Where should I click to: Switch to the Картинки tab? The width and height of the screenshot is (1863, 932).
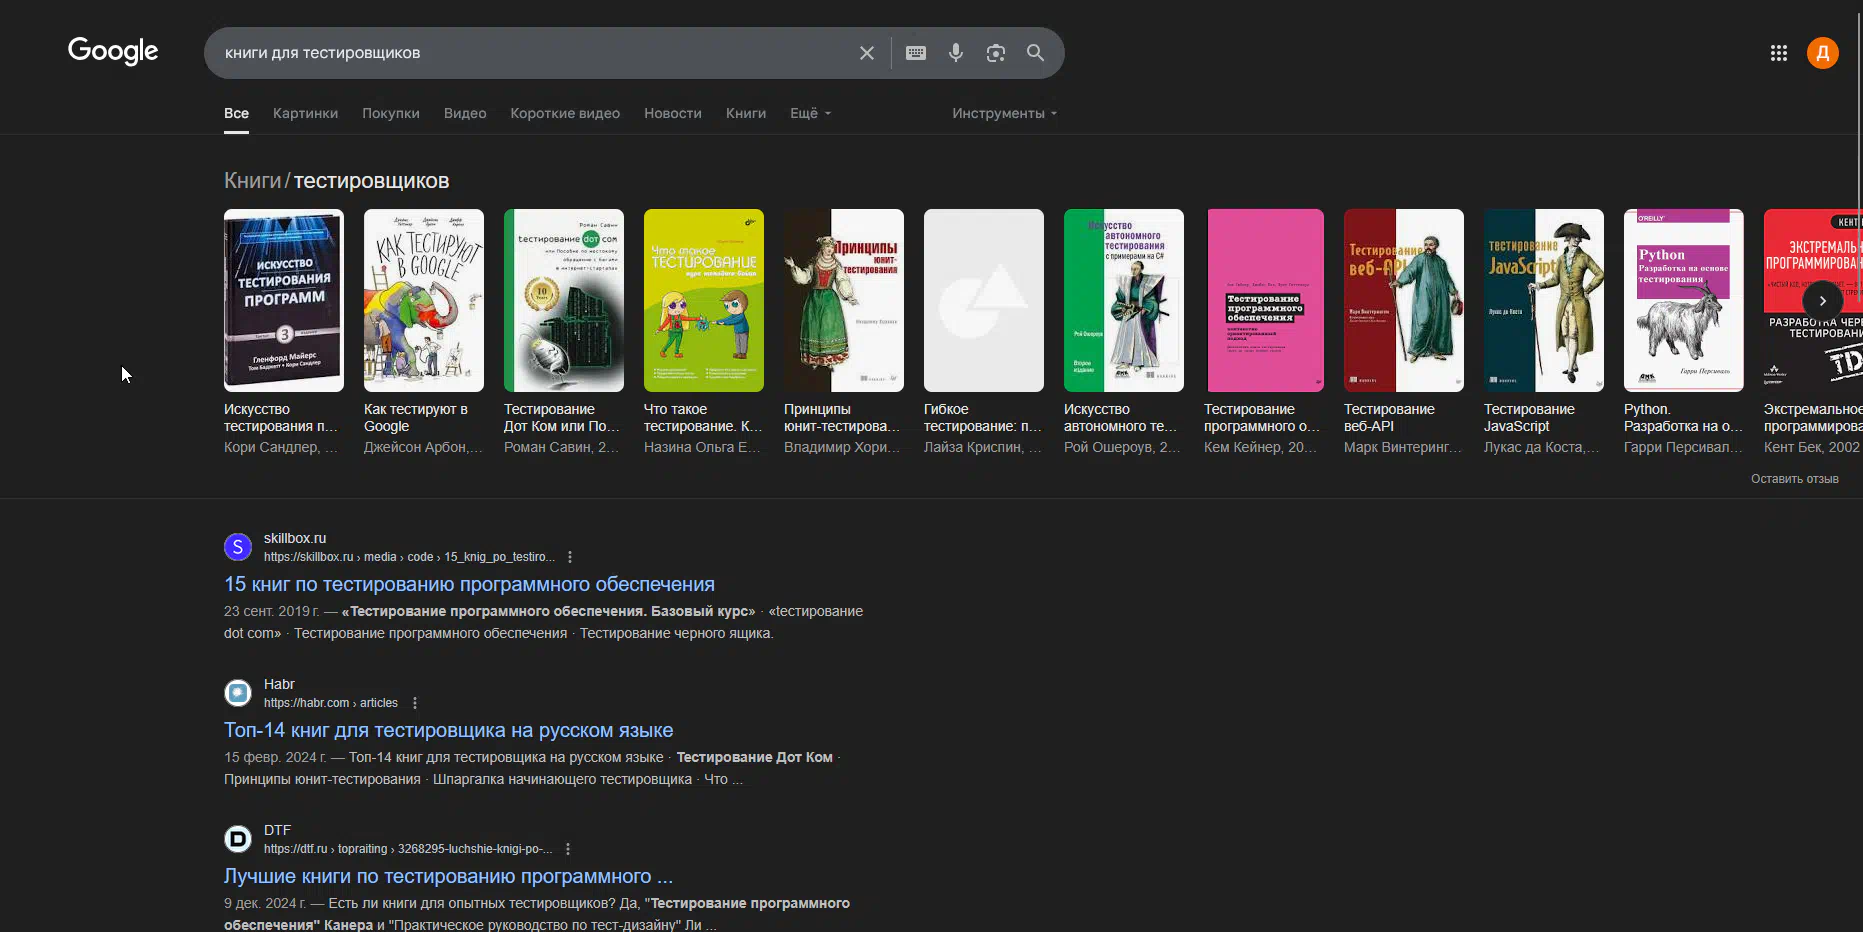point(305,113)
